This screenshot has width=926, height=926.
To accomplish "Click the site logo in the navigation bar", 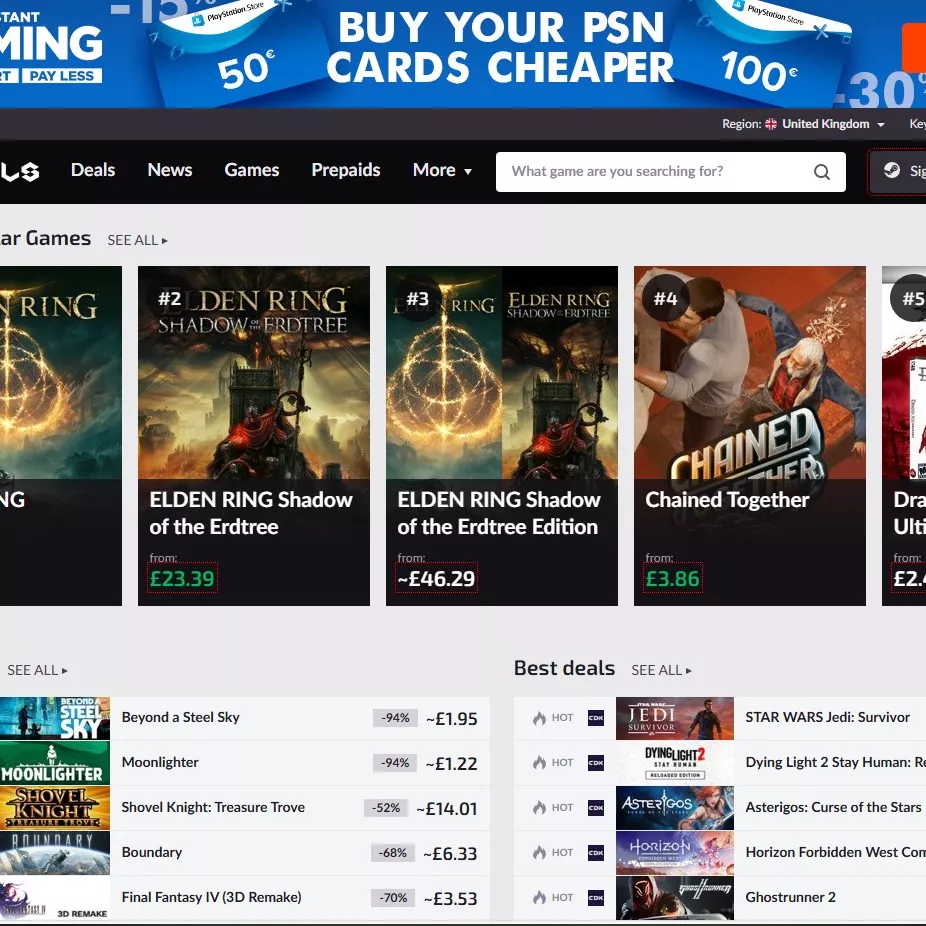I will click(19, 172).
